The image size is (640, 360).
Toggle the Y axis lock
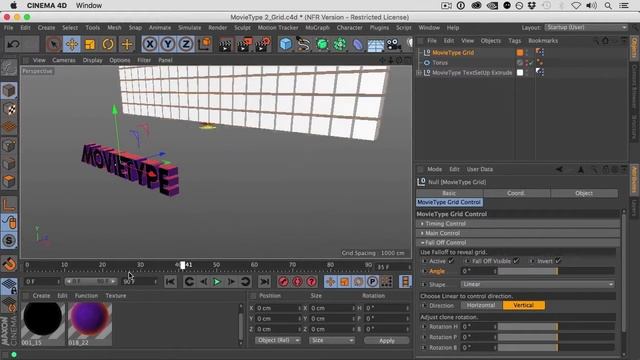click(168, 44)
